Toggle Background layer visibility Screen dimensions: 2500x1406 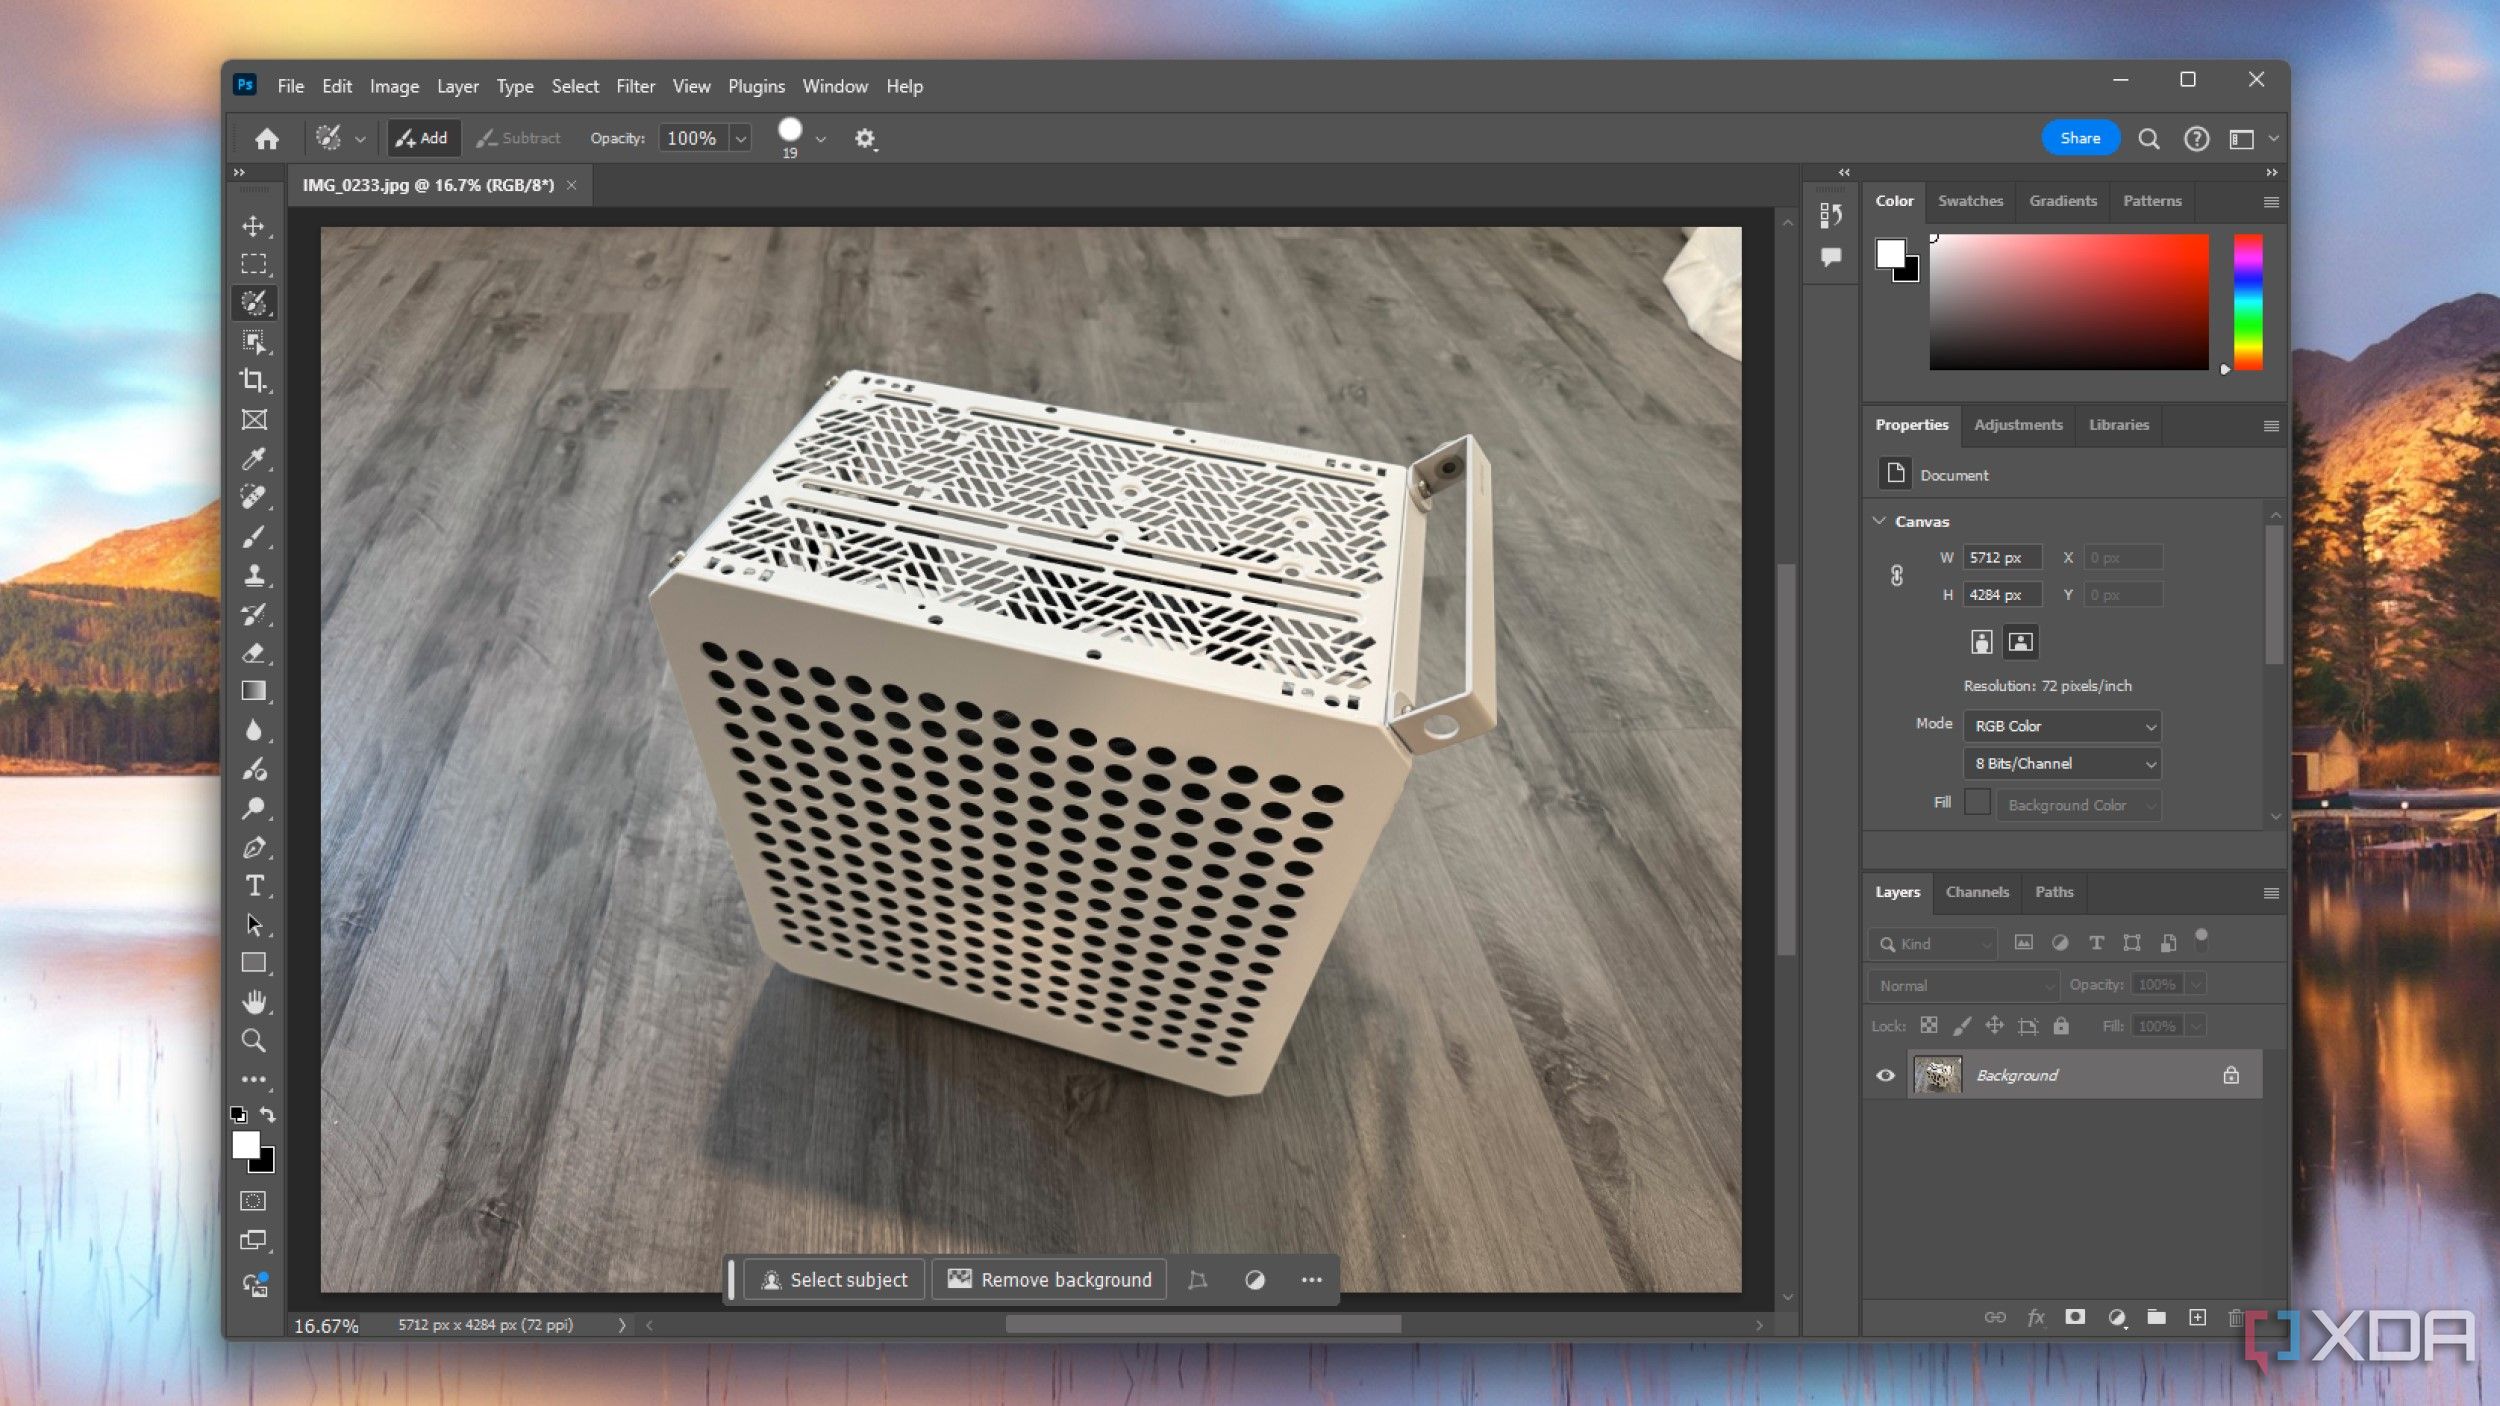click(x=1885, y=1075)
